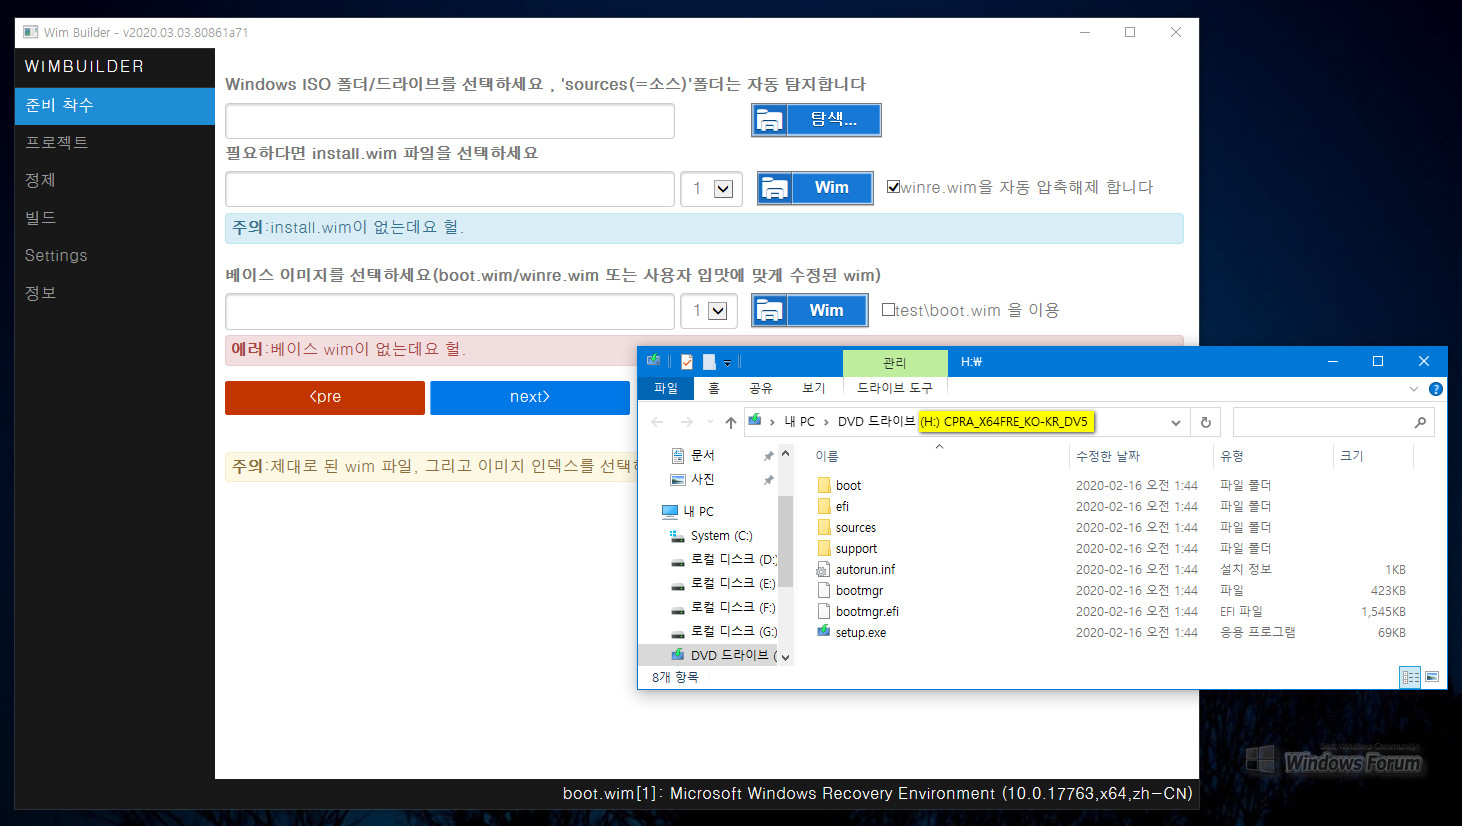
Task: Click the blue next> button
Action: [x=530, y=397]
